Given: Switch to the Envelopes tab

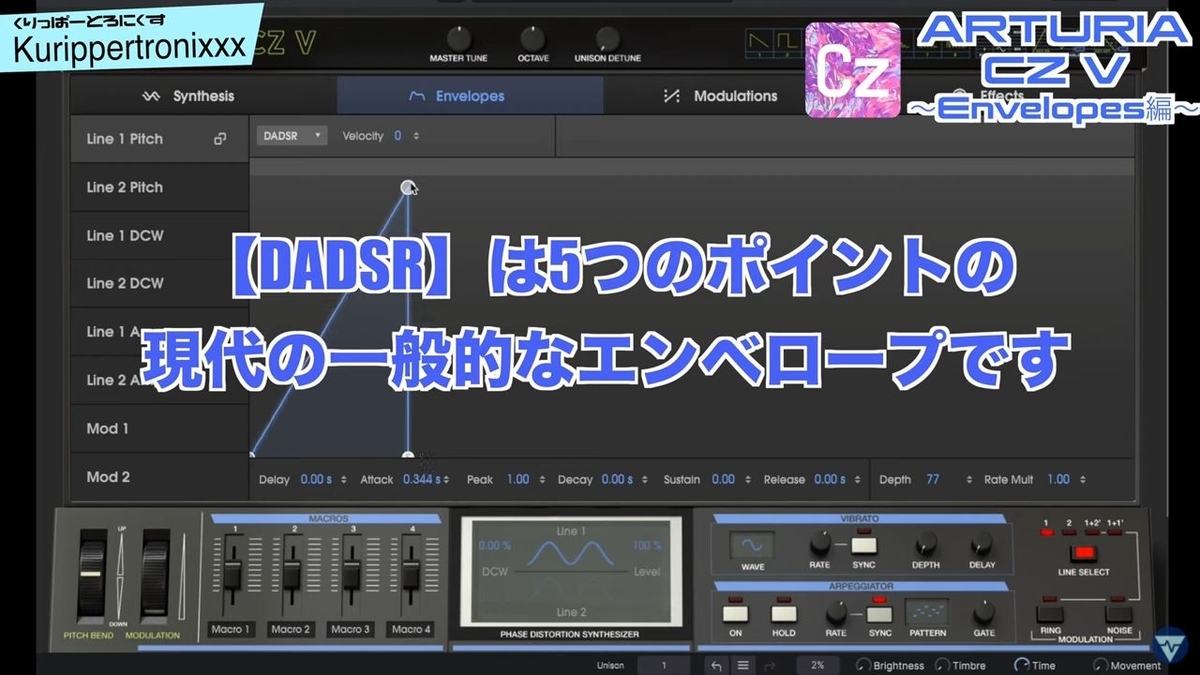Looking at the screenshot, I should (470, 96).
